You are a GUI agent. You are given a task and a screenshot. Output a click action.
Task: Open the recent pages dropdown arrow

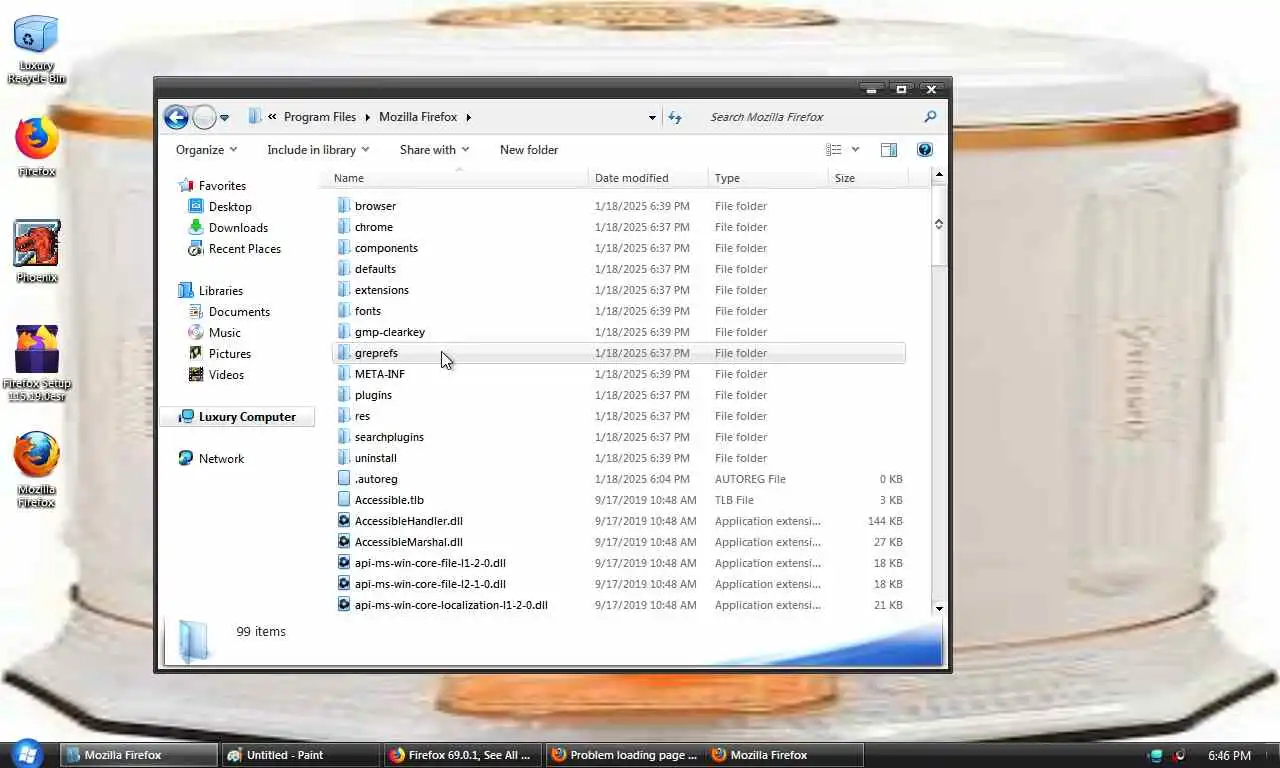224,118
